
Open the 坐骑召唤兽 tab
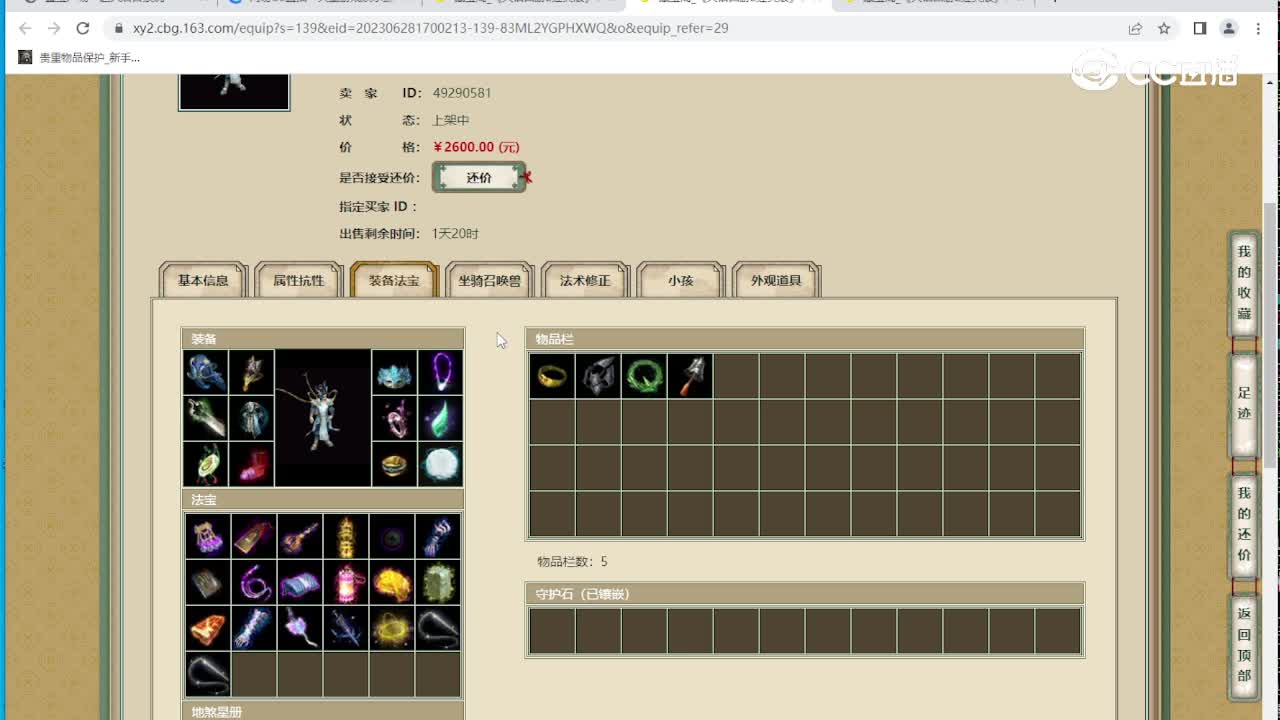490,280
